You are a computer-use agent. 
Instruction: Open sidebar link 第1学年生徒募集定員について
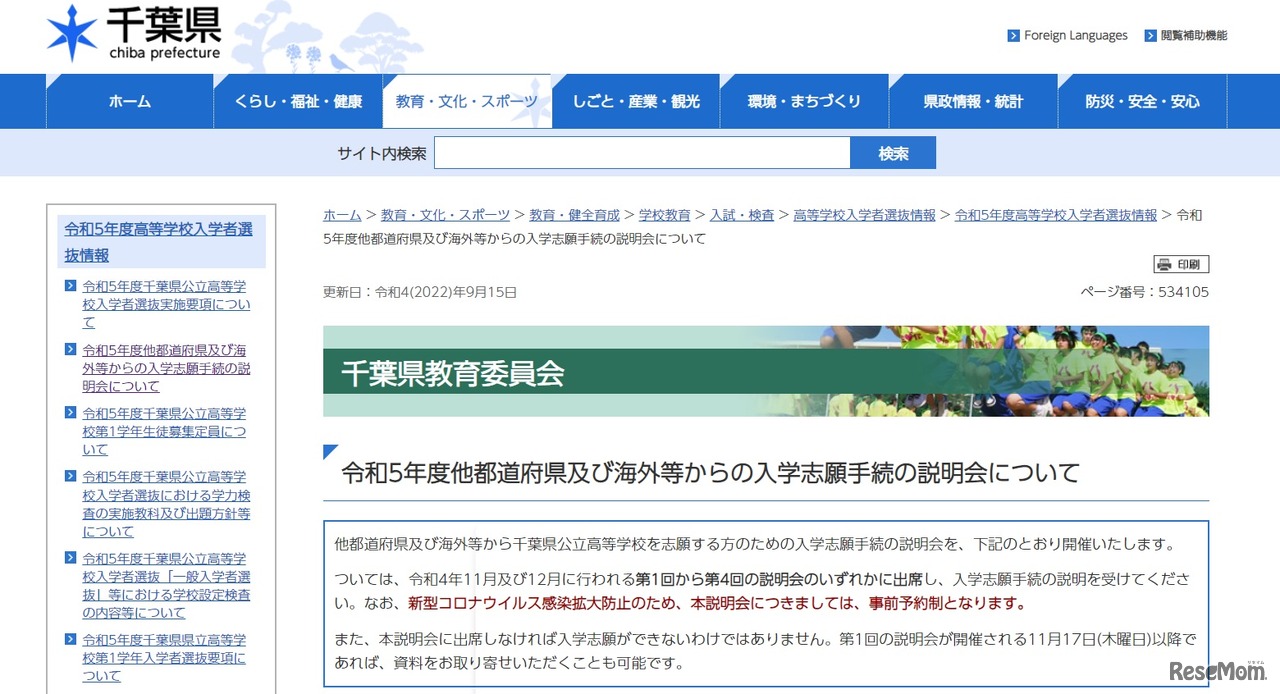164,431
